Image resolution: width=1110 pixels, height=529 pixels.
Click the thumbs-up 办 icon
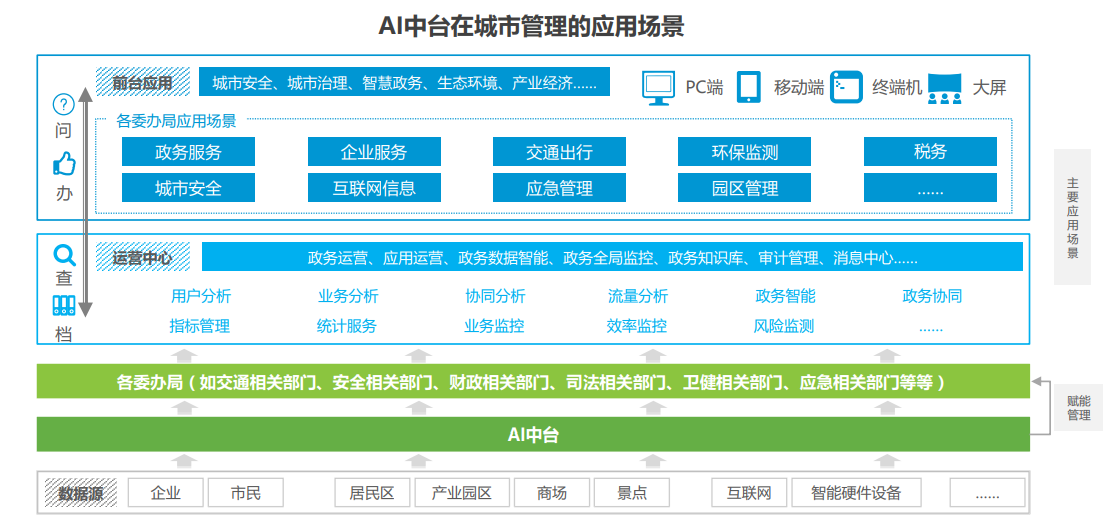[64, 163]
